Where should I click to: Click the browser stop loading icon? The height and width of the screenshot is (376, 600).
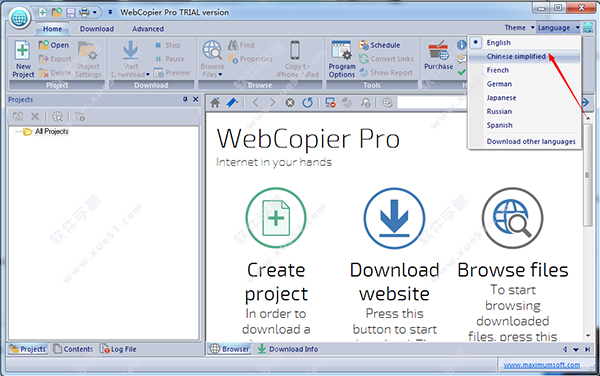[x=290, y=103]
